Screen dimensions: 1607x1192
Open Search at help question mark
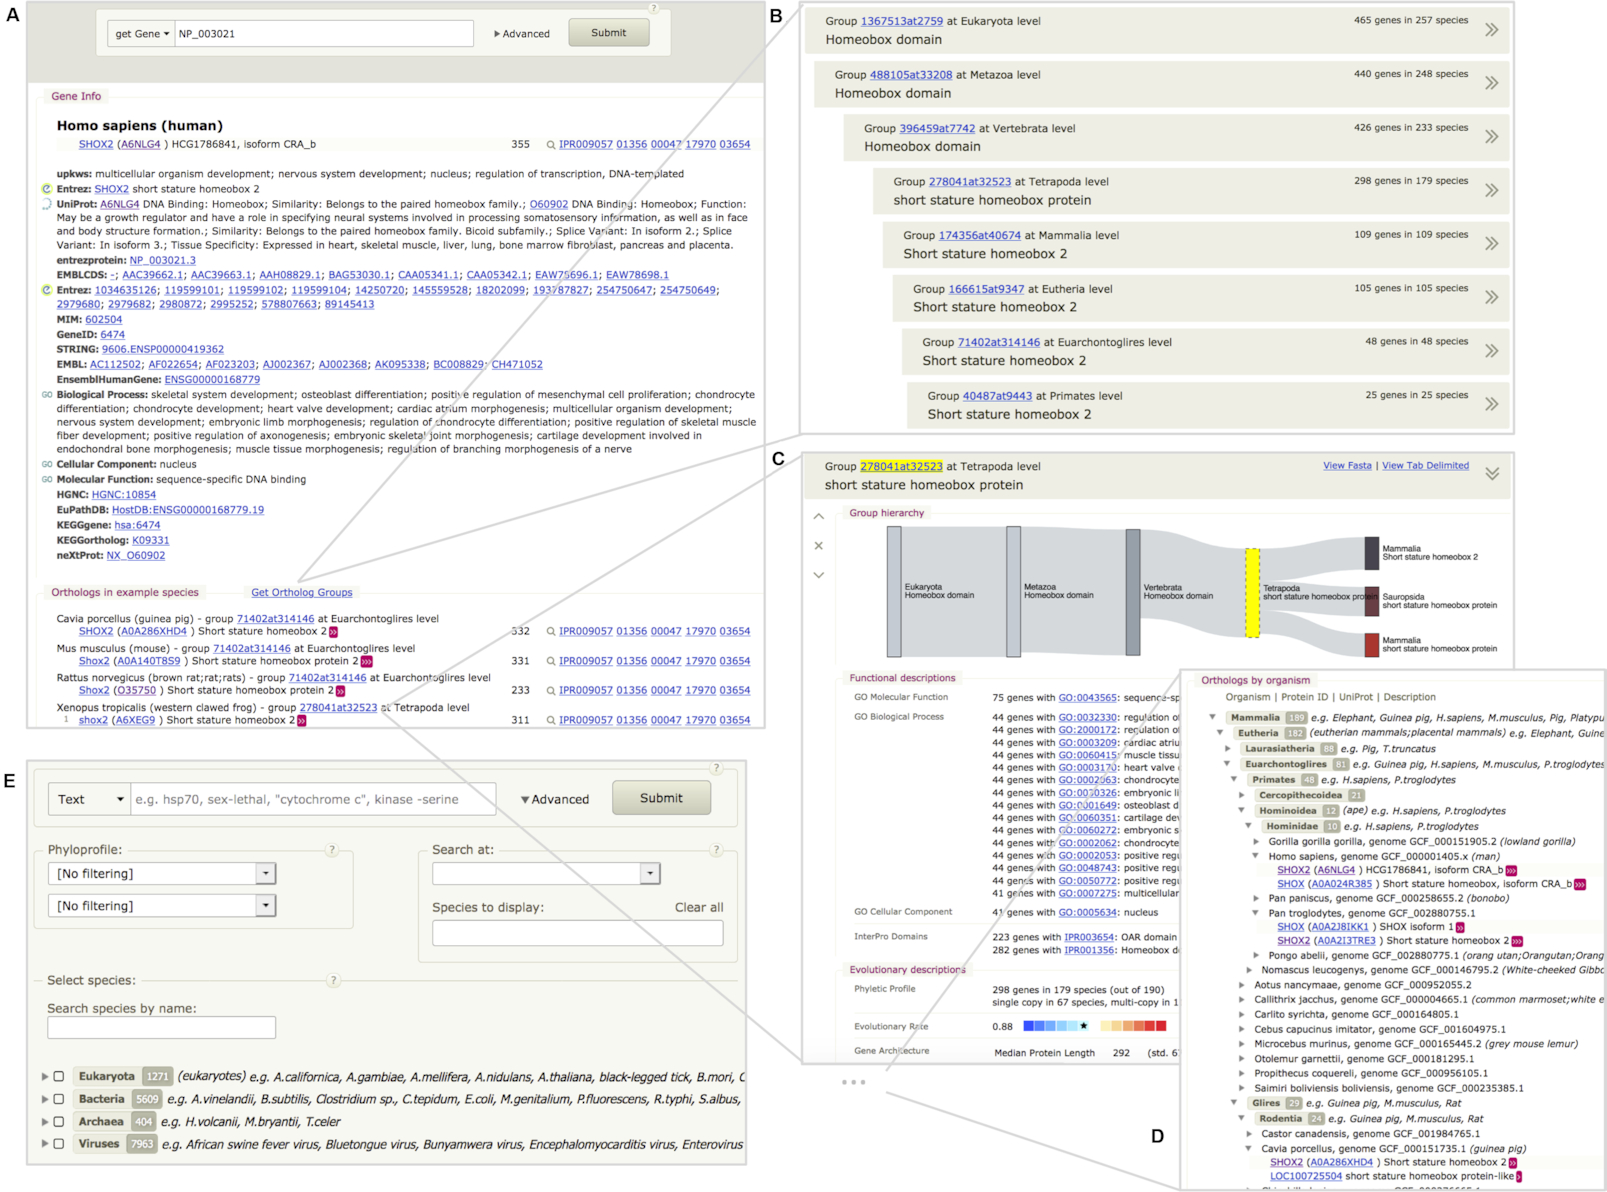(x=716, y=850)
